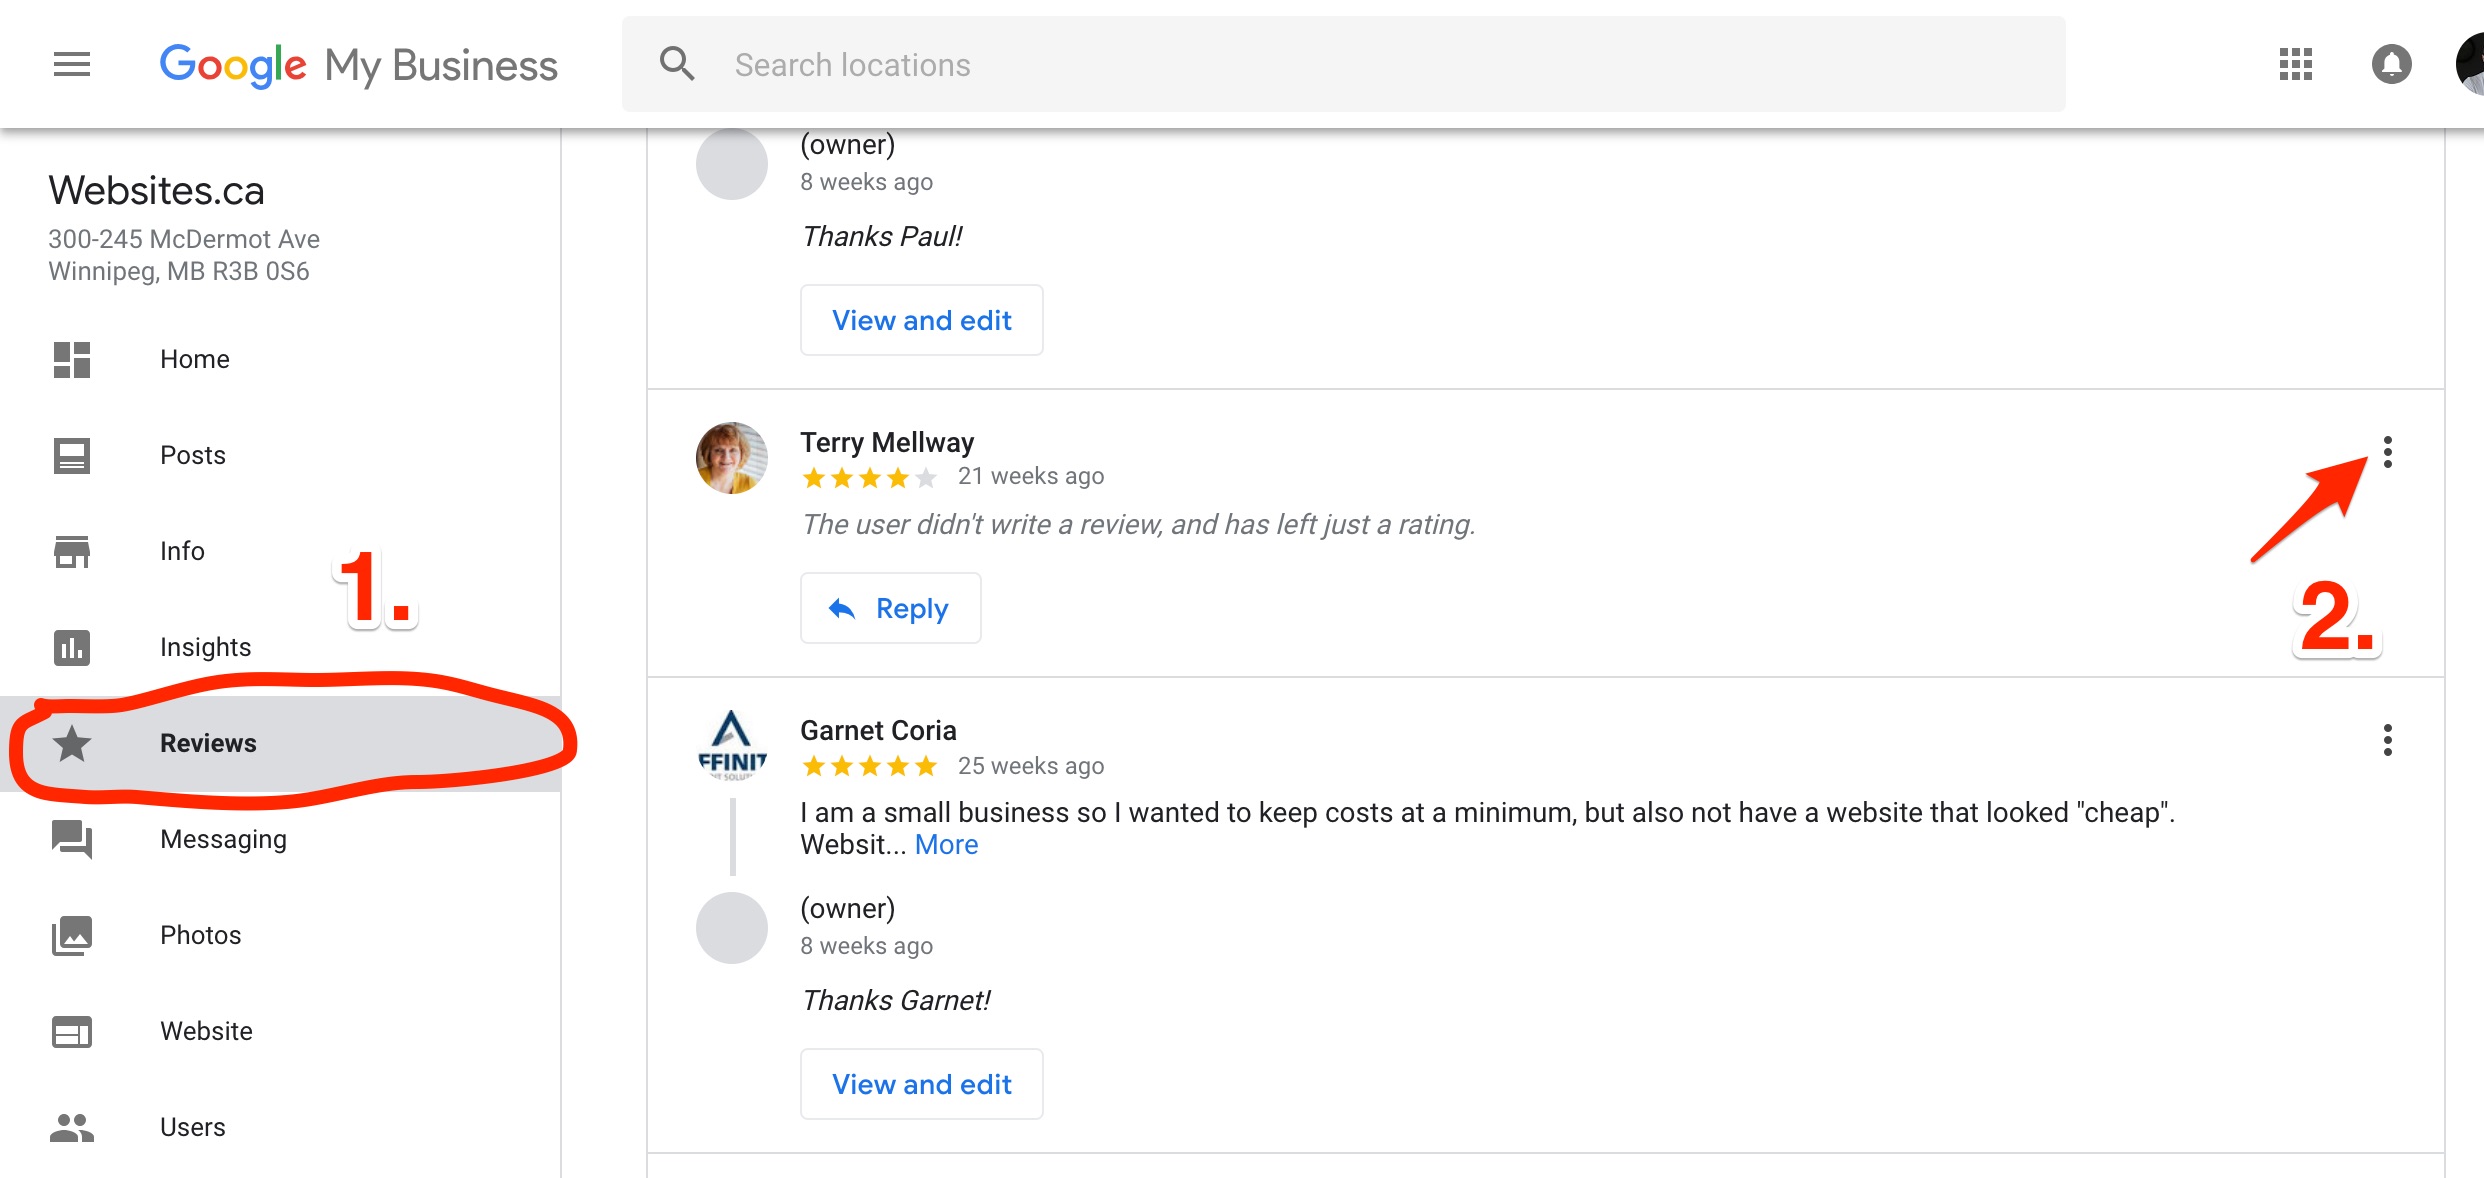Screen dimensions: 2484x1178
Task: Click the Home dashboard icon
Action: 72,360
